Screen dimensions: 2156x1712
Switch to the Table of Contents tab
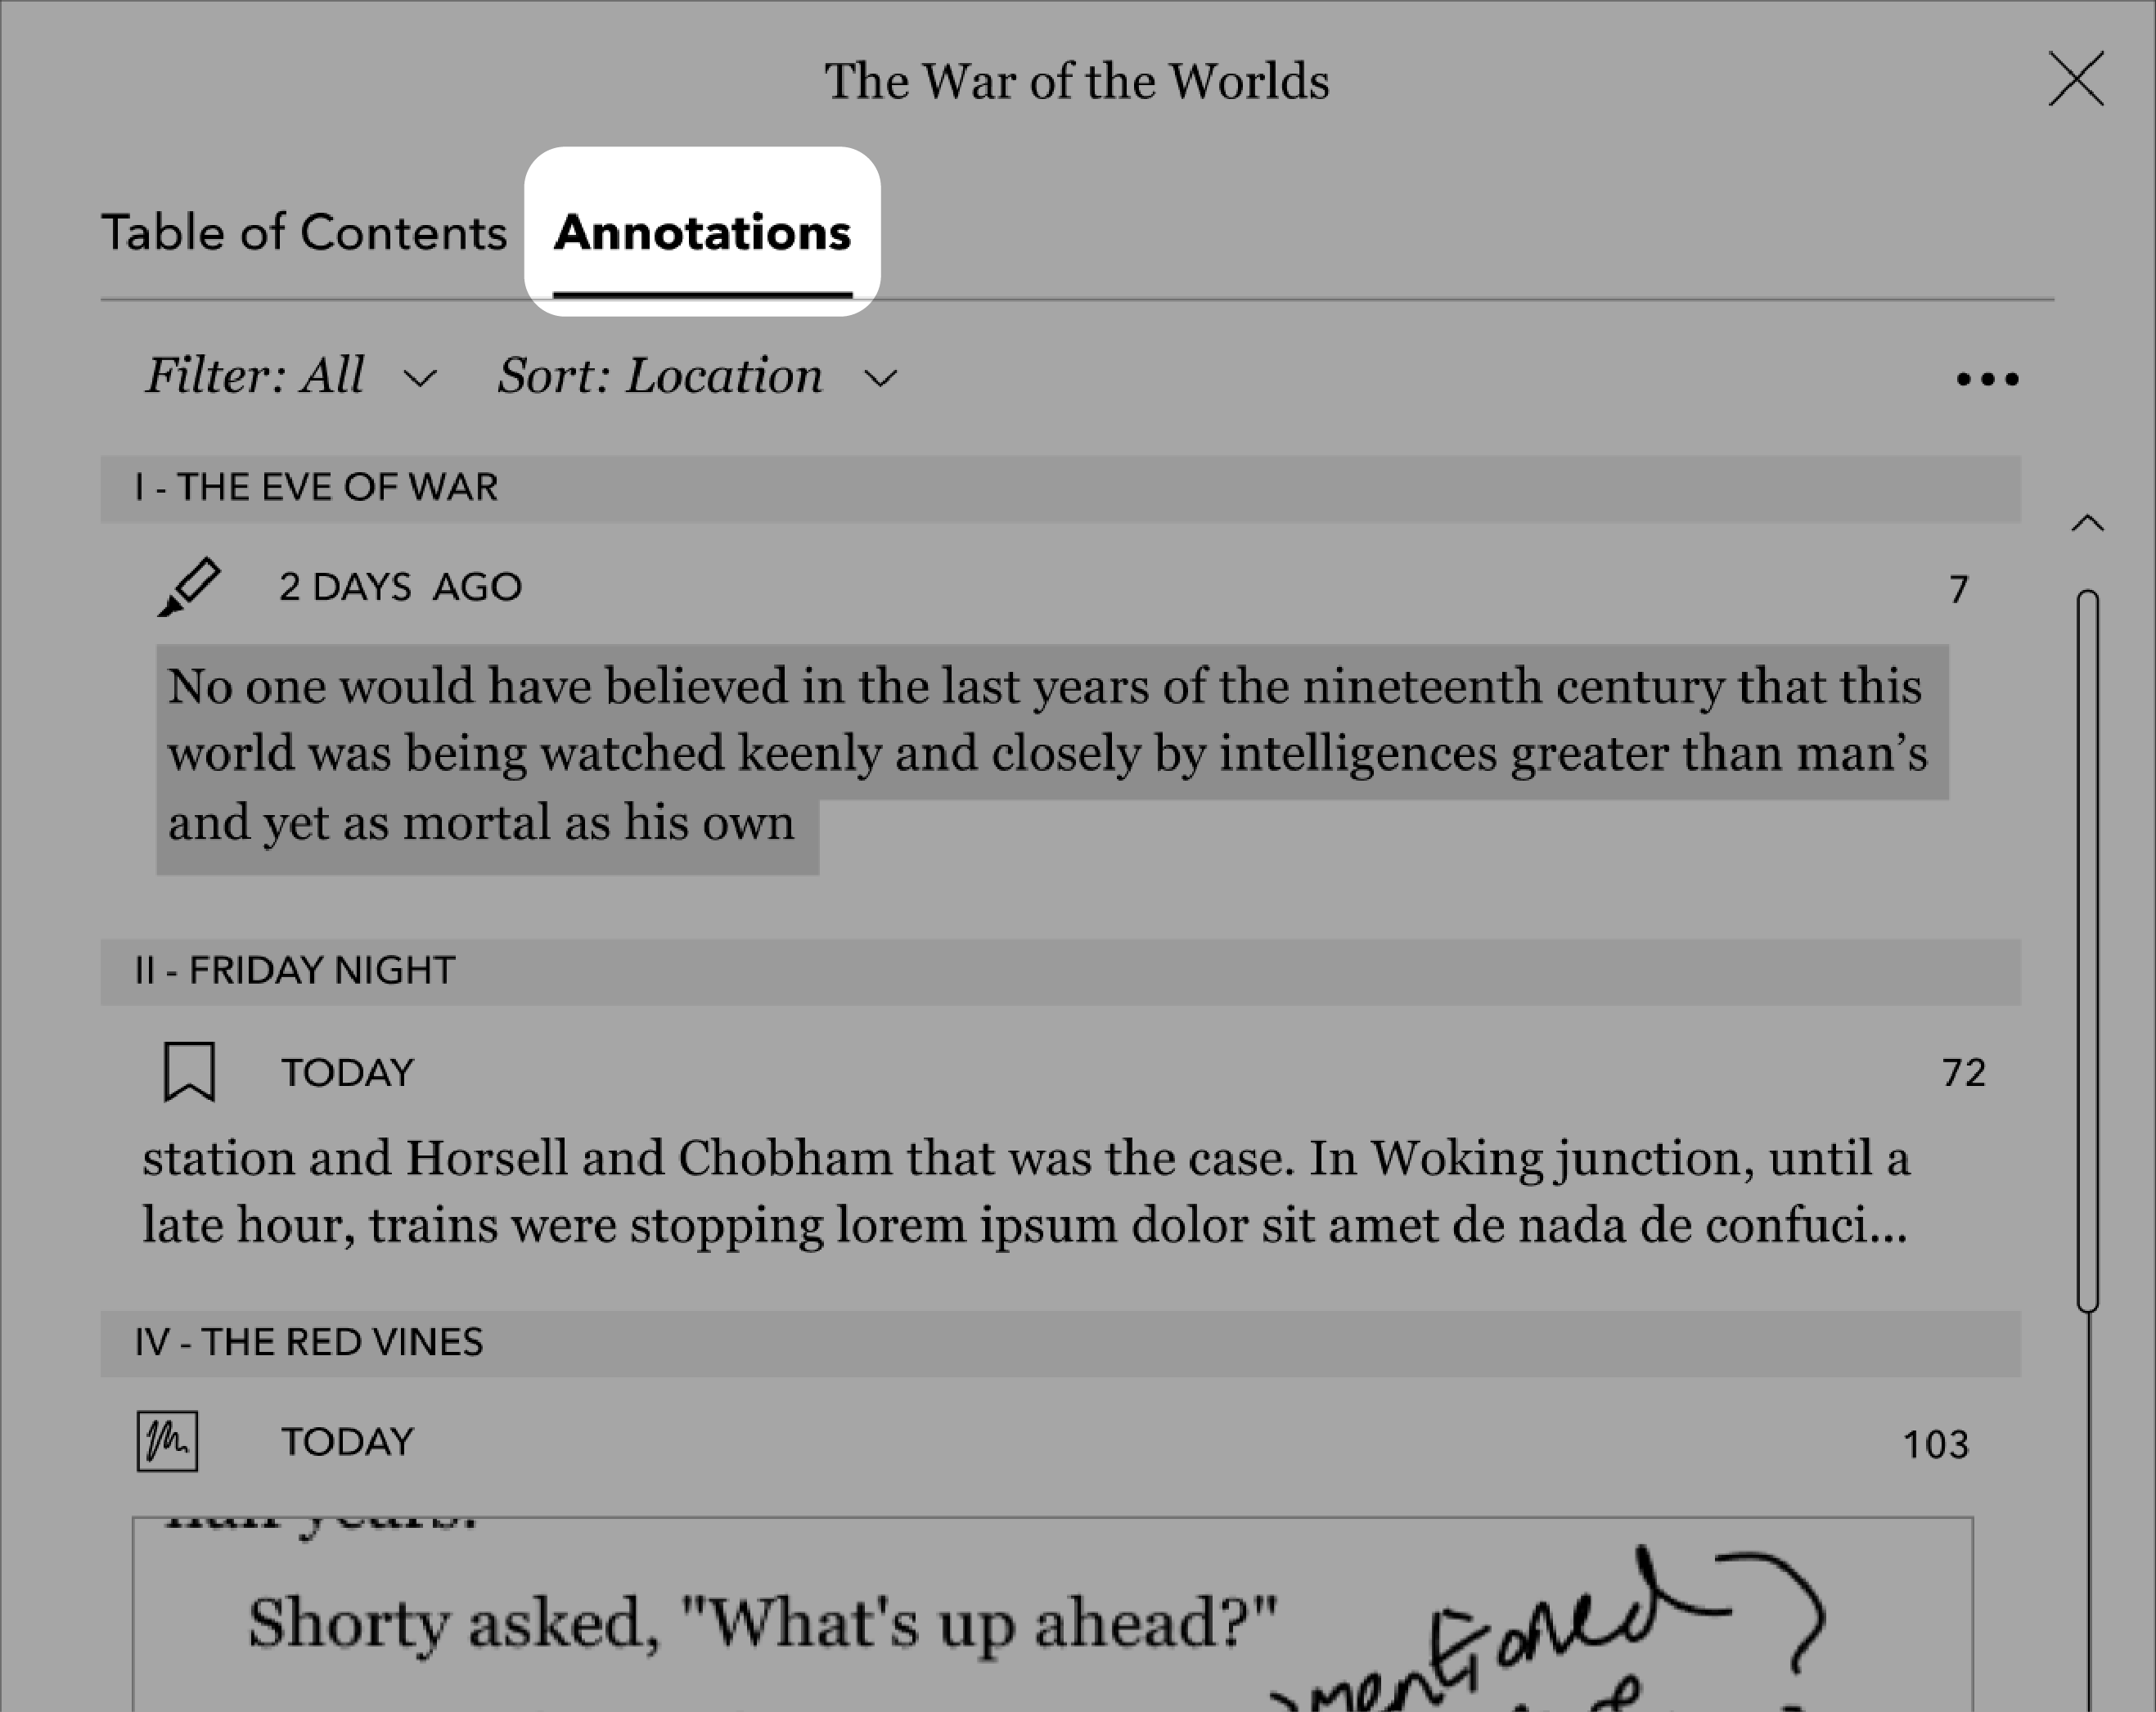point(304,229)
